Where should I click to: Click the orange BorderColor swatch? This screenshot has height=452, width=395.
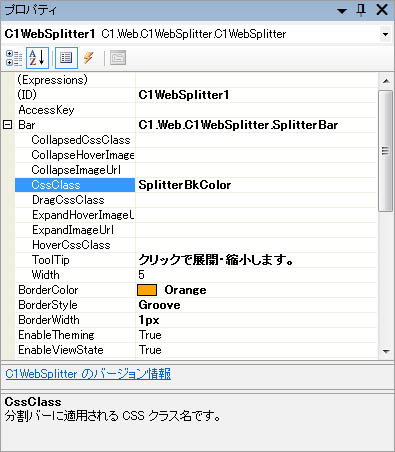point(147,290)
